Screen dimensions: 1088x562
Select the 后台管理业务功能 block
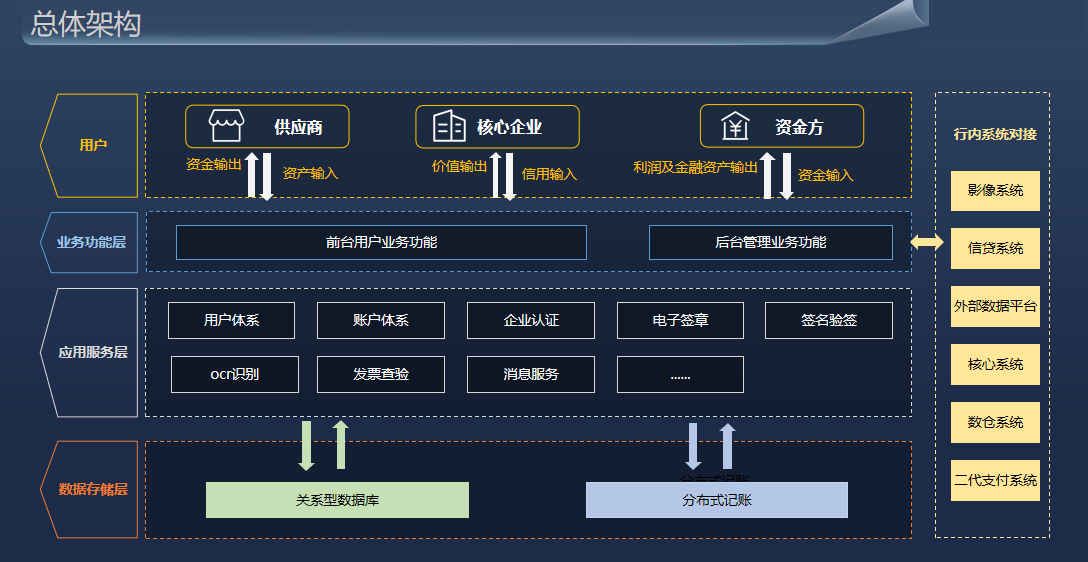coord(770,242)
